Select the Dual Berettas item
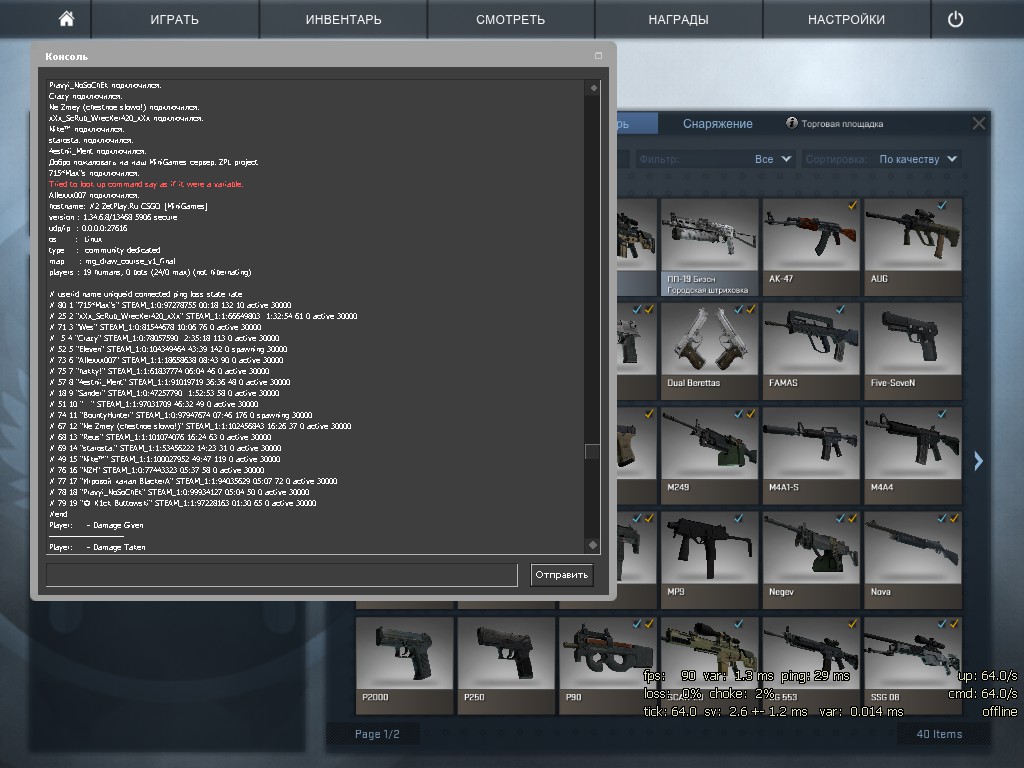This screenshot has height=768, width=1024. (709, 350)
